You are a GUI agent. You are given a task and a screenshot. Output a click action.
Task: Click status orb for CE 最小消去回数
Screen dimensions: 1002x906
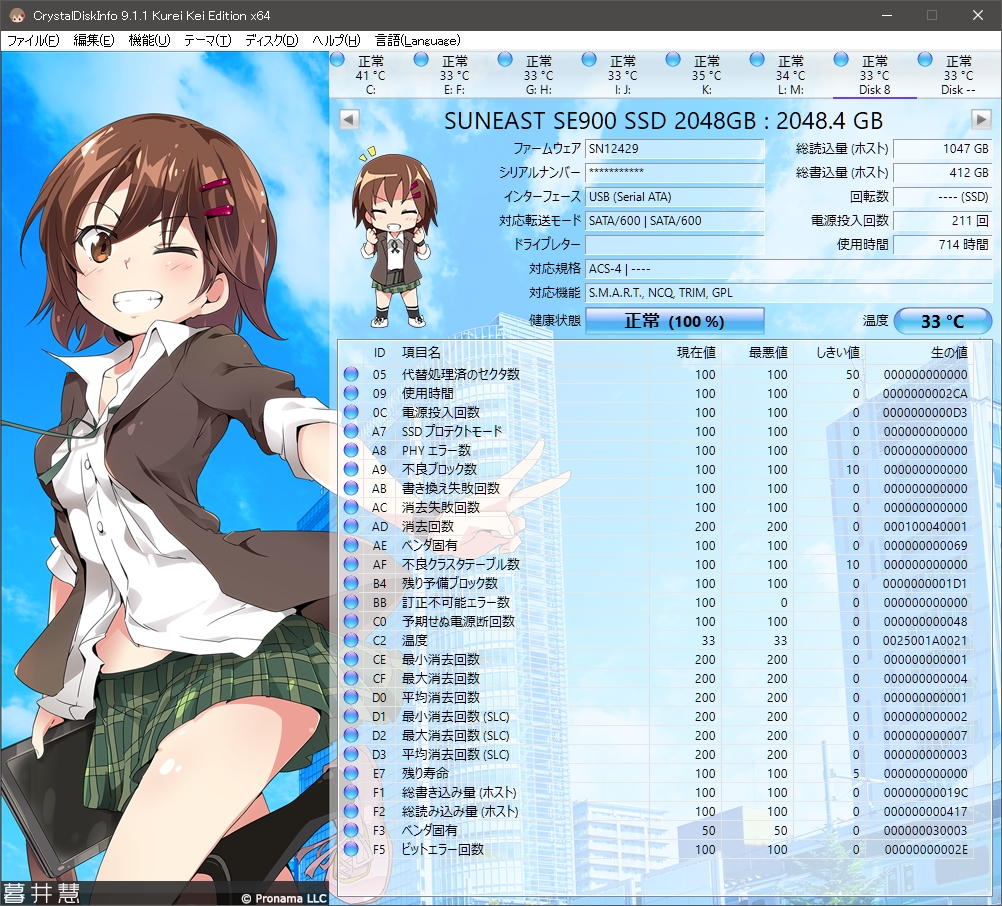351,659
